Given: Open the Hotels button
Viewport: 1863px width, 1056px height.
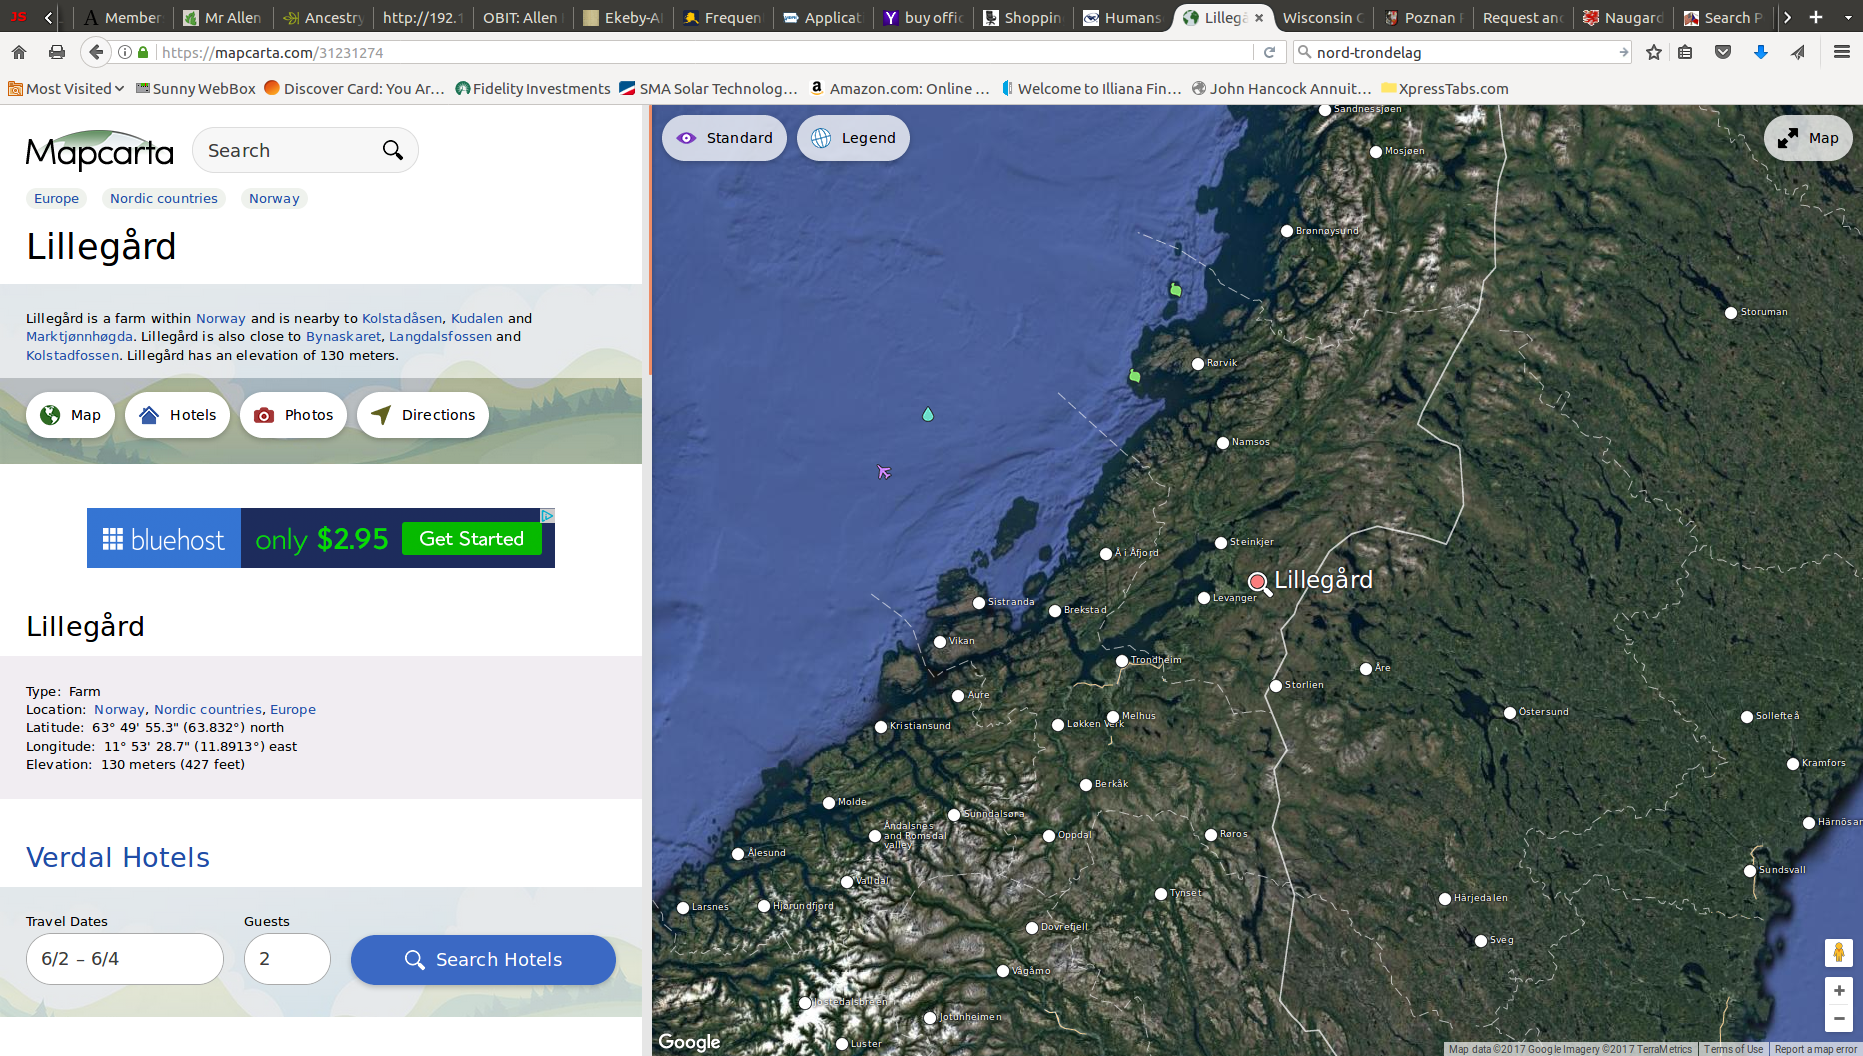Looking at the screenshot, I should coord(177,415).
